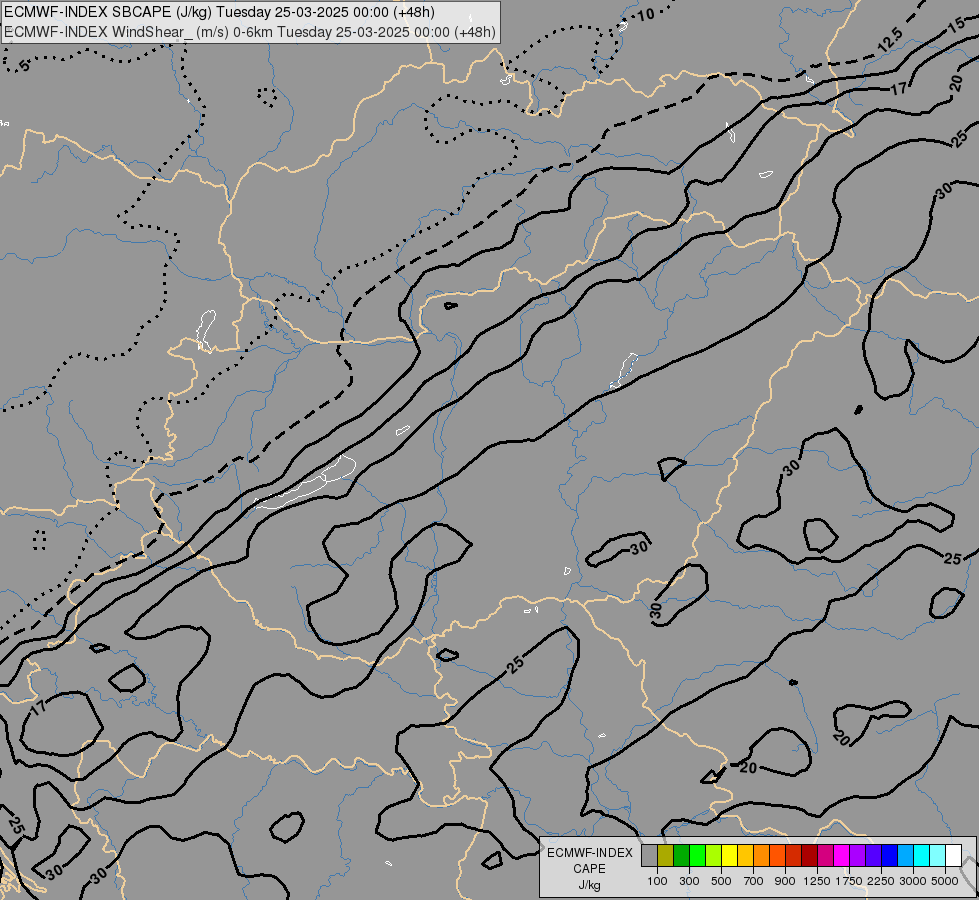Select the amber swatch above 700
This screenshot has width=979, height=900.
point(745,856)
